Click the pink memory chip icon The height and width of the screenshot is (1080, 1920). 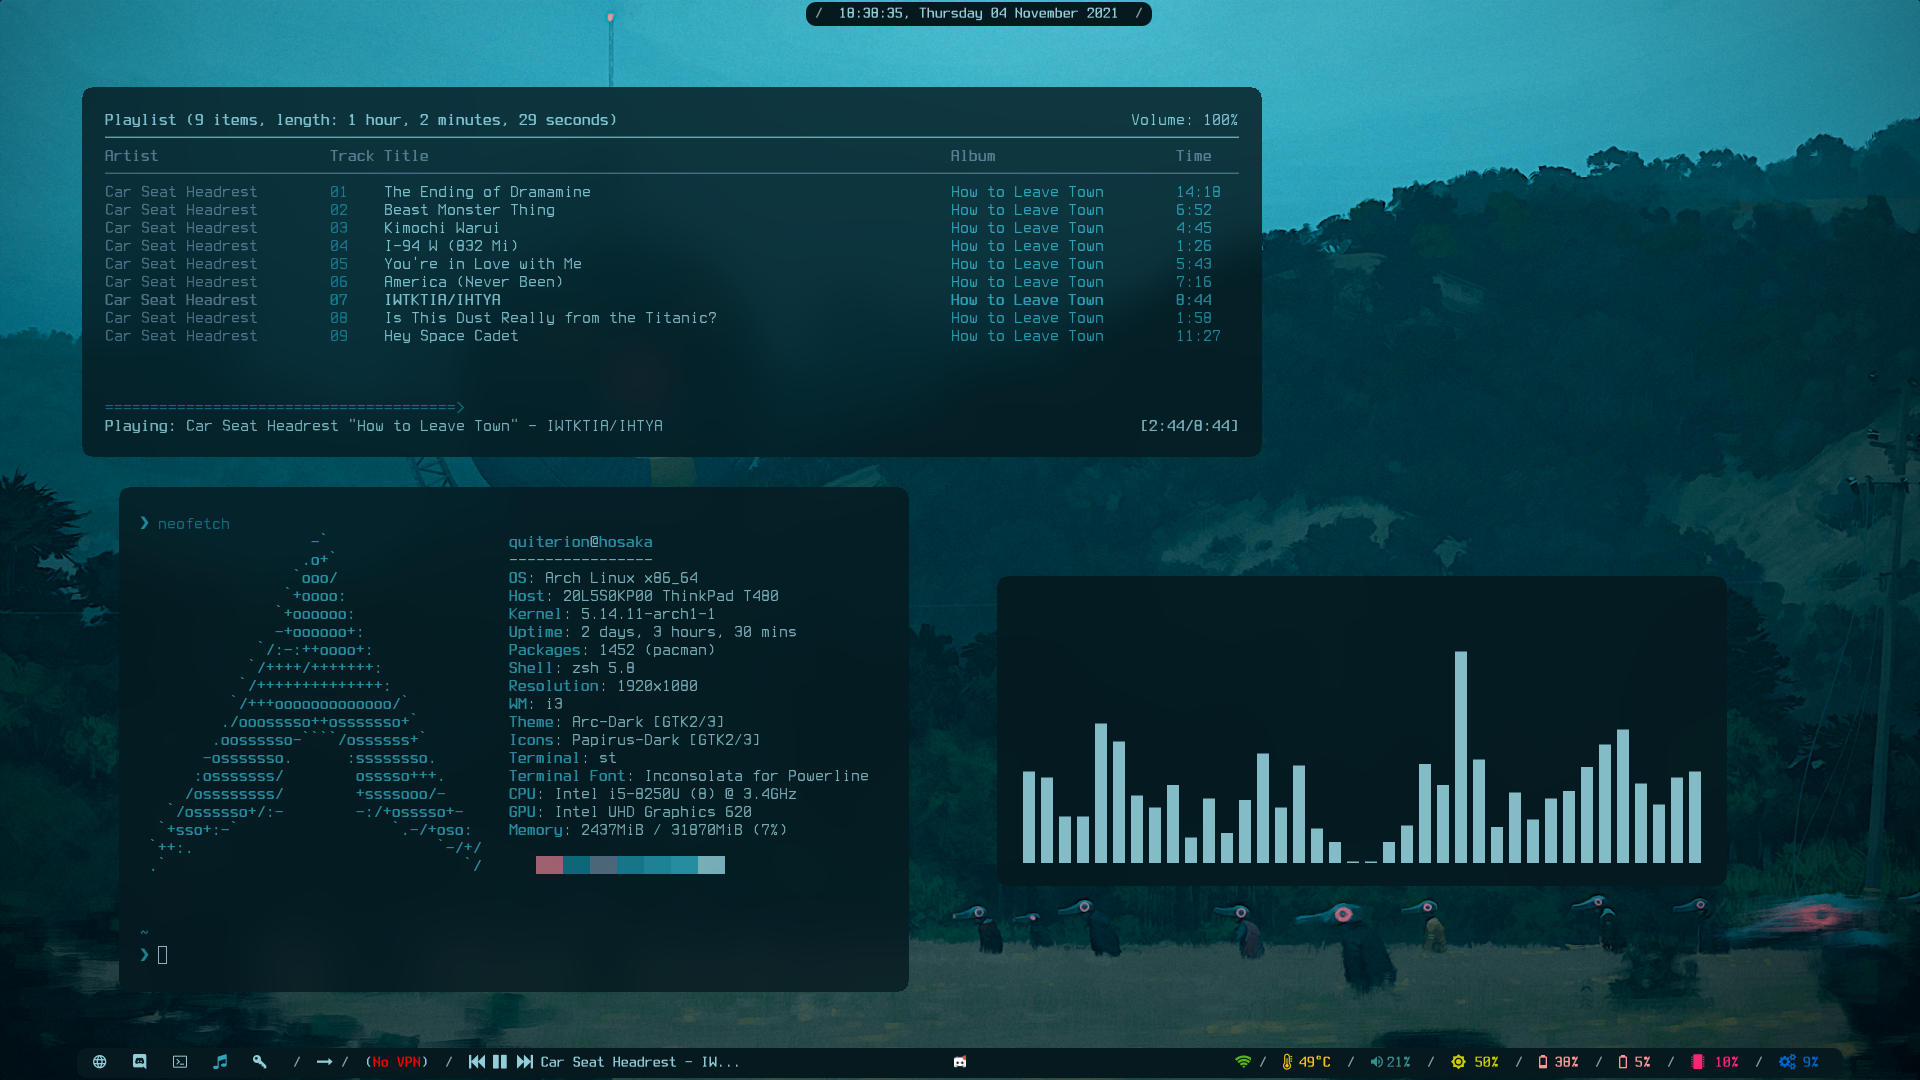pyautogui.click(x=1697, y=1062)
